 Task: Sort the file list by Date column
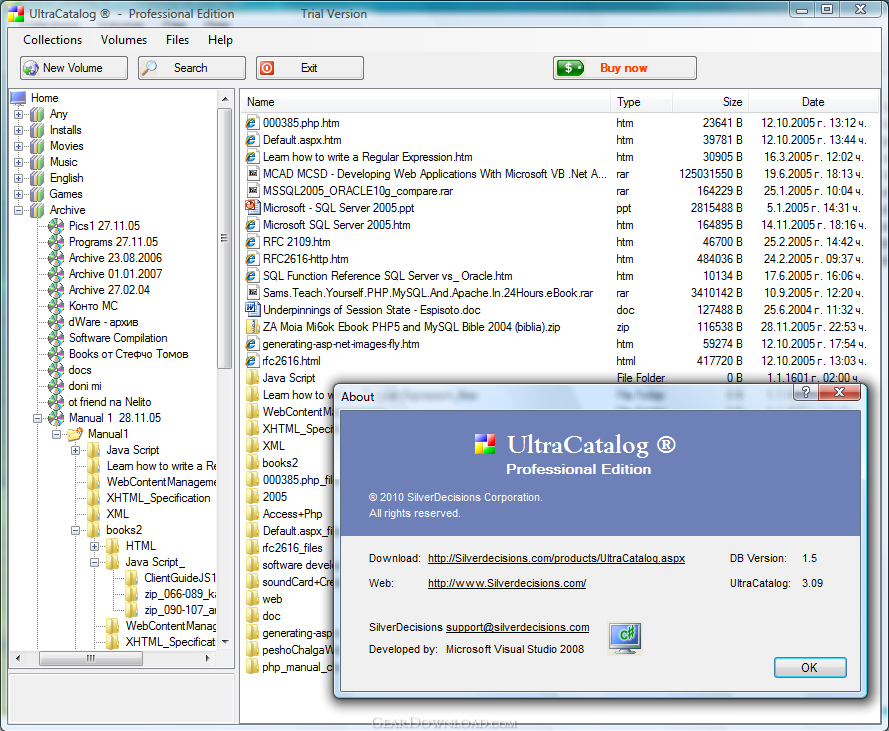(x=813, y=102)
